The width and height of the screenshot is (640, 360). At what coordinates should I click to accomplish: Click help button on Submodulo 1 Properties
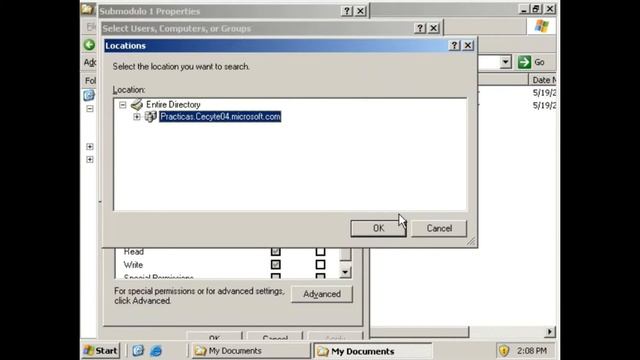click(347, 11)
